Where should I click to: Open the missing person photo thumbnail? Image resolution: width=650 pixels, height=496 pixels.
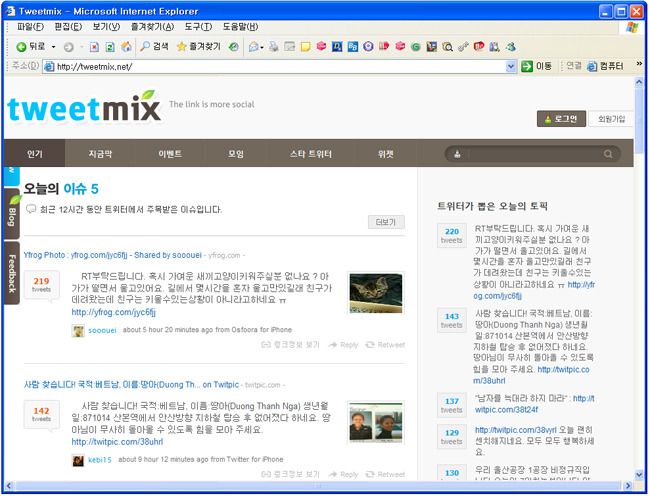tap(376, 423)
